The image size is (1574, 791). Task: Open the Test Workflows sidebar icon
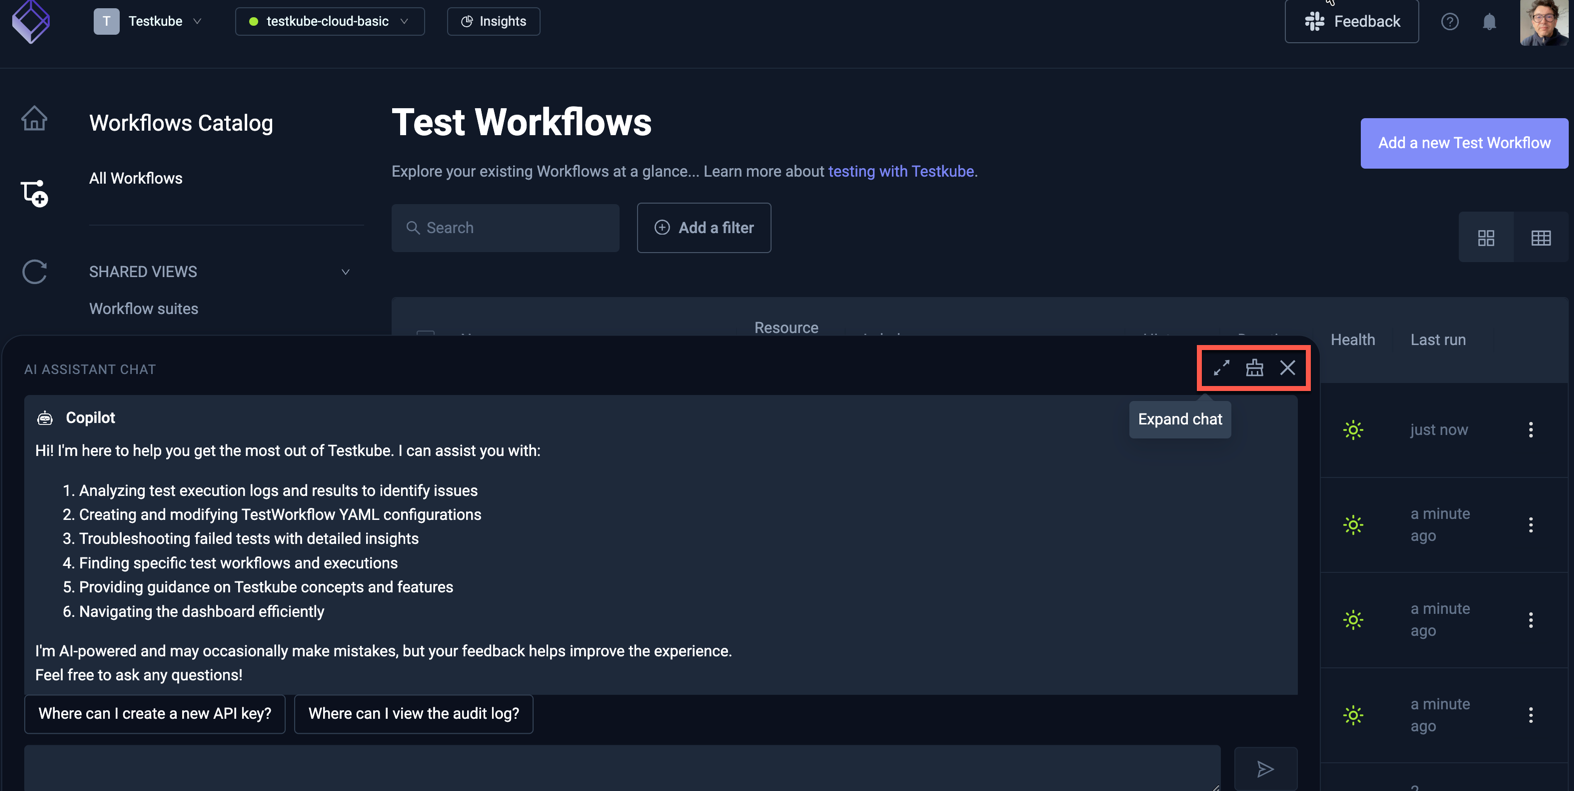point(34,193)
